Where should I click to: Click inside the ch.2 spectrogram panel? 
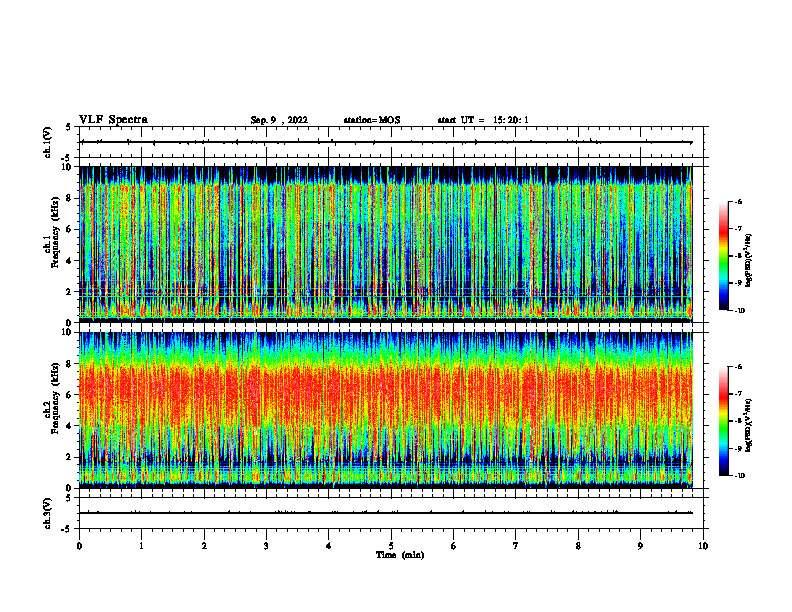(386, 410)
